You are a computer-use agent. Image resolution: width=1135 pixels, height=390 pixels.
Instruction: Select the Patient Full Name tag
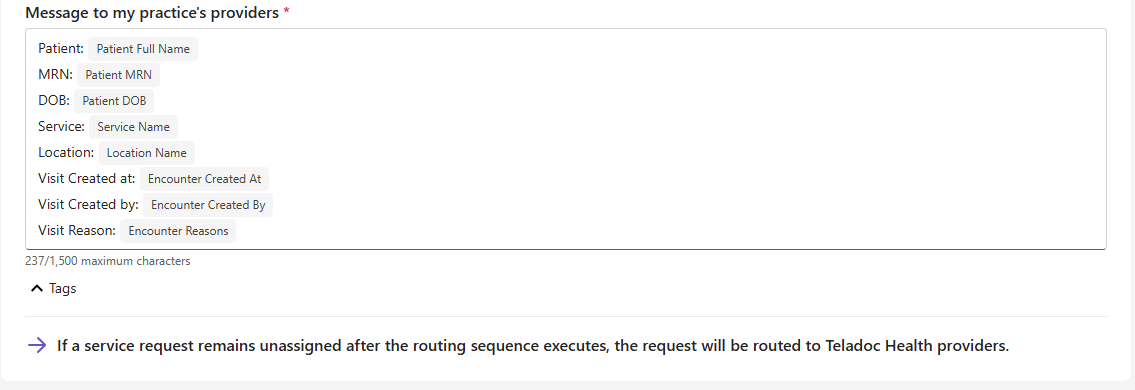click(x=143, y=49)
